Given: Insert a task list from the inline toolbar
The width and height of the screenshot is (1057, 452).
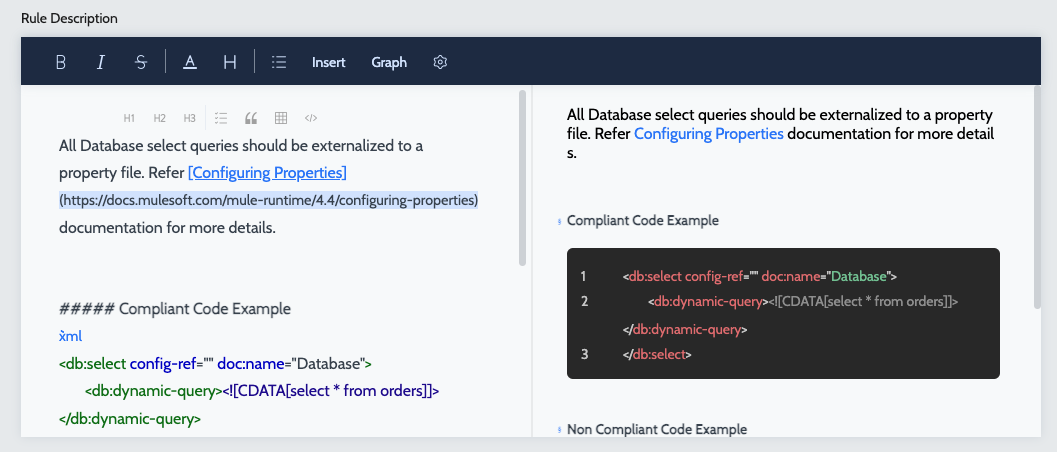Looking at the screenshot, I should (x=220, y=119).
